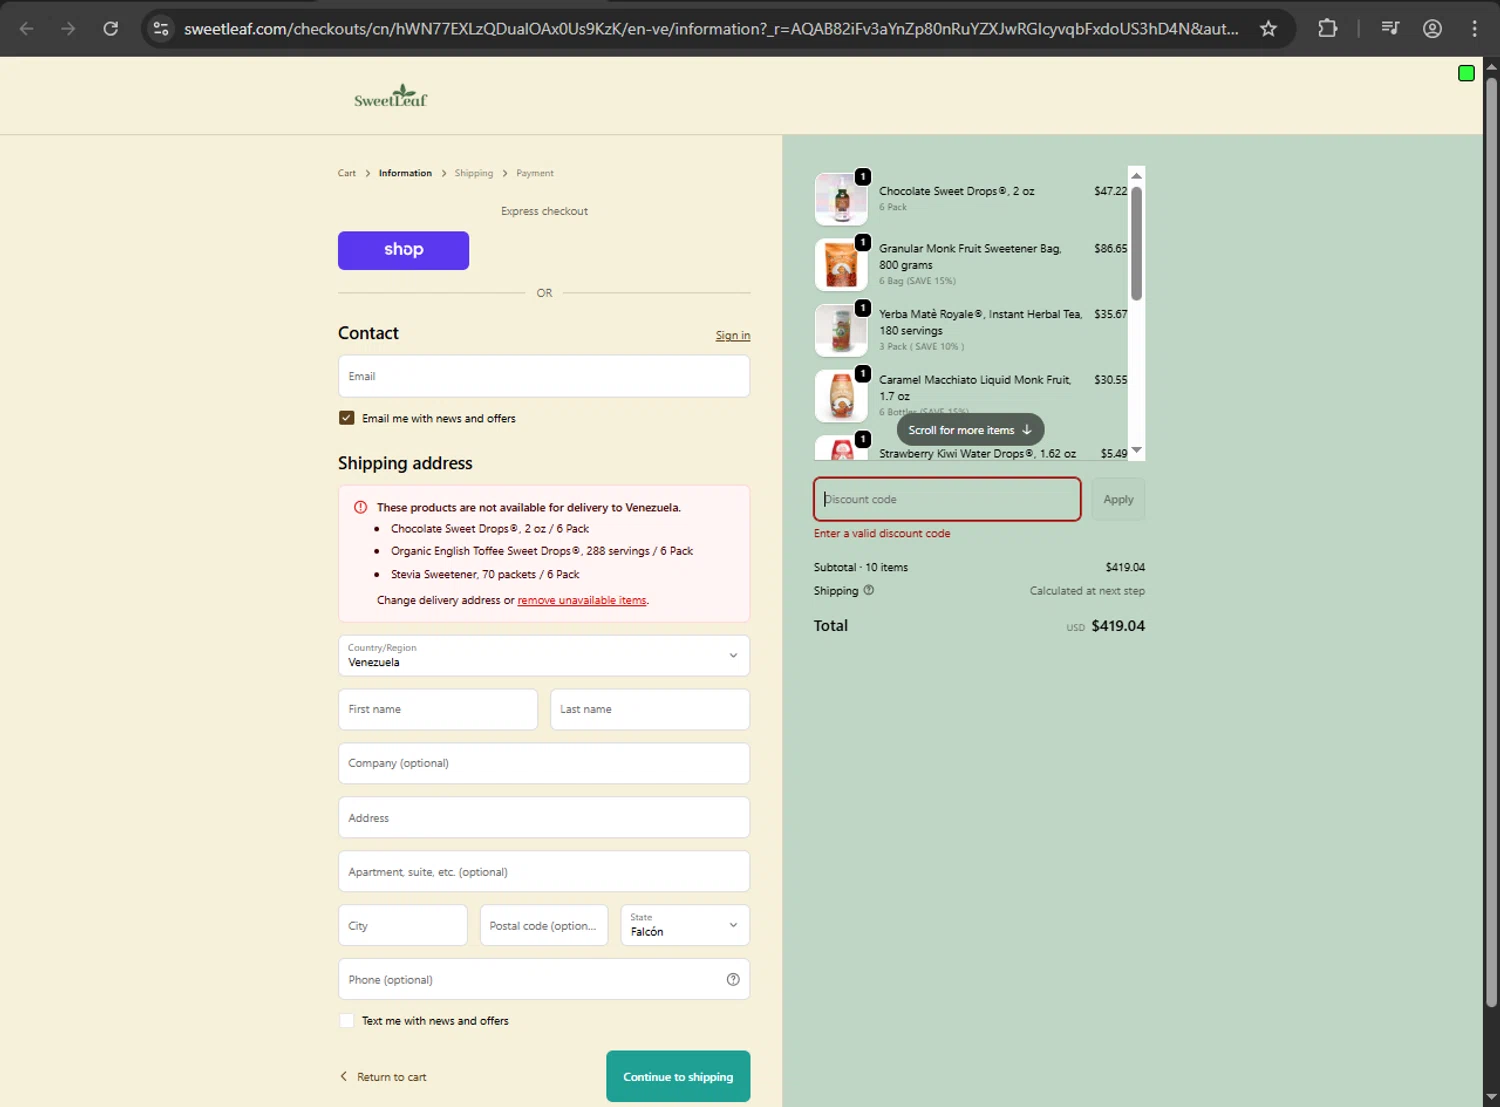Open the media controls icon
Viewport: 1500px width, 1107px height.
(x=1390, y=28)
